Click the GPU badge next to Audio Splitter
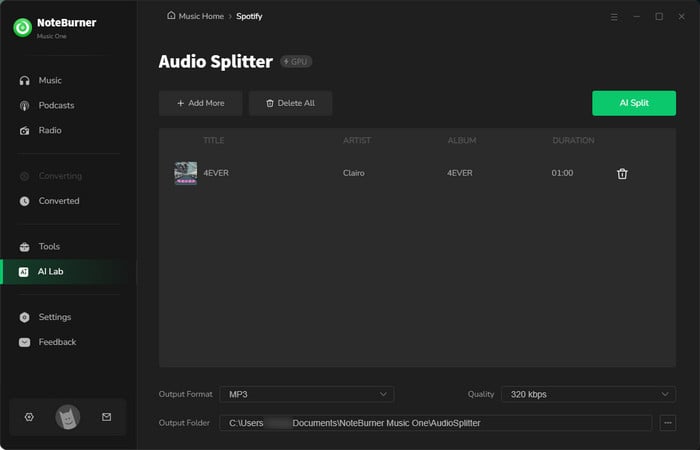The image size is (700, 450). 296,62
